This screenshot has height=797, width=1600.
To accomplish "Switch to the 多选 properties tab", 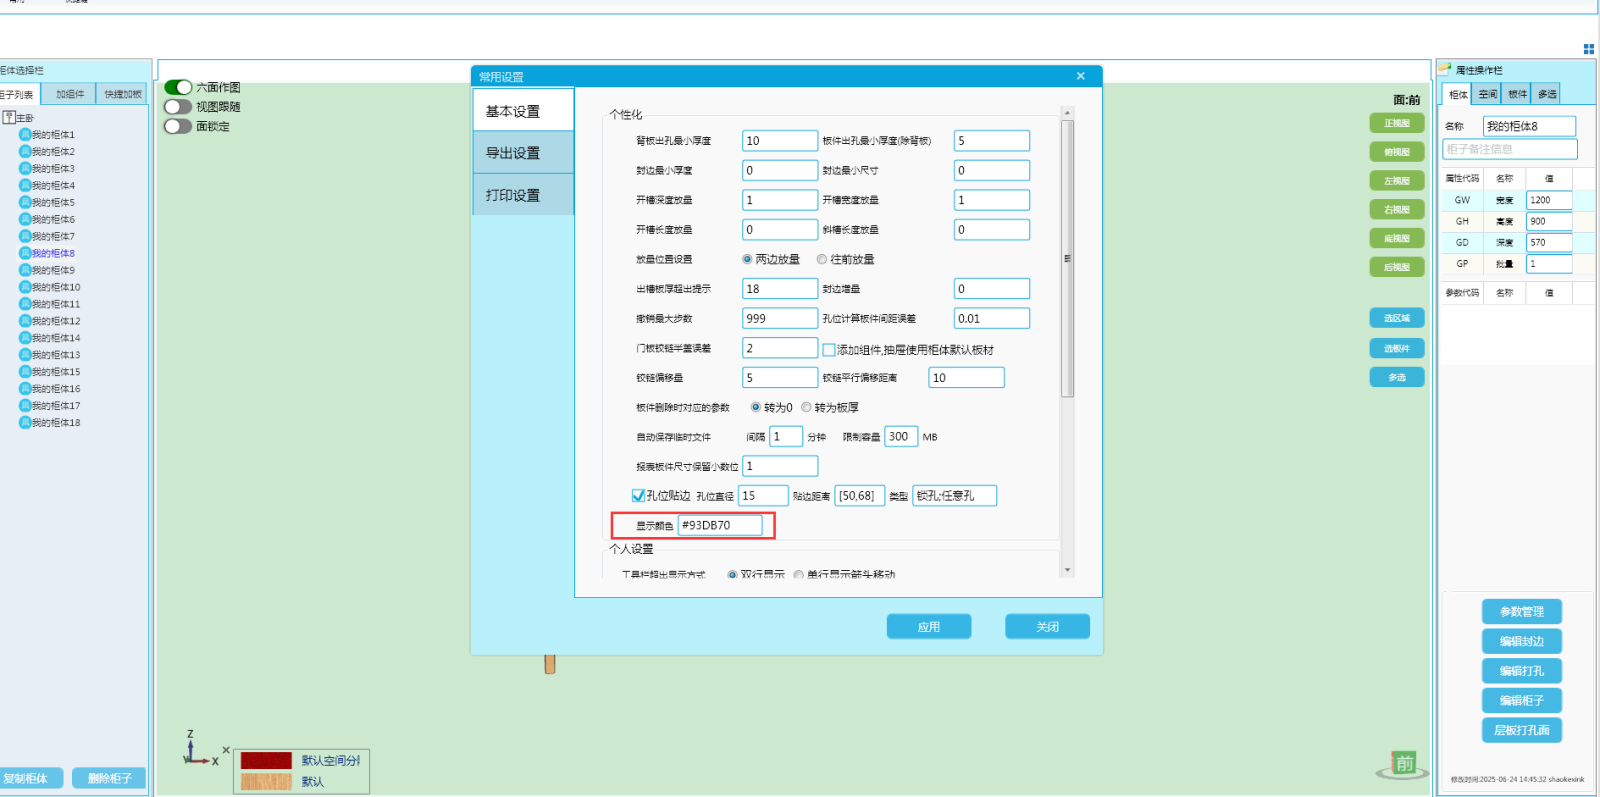I will tap(1547, 94).
